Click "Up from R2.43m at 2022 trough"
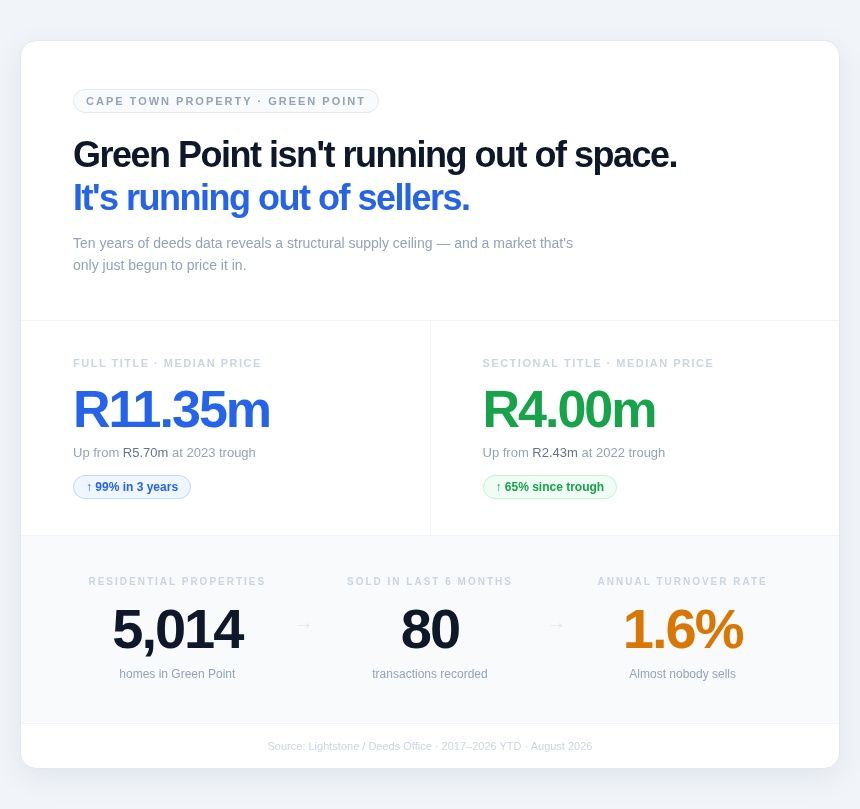This screenshot has height=809, width=860. (574, 452)
